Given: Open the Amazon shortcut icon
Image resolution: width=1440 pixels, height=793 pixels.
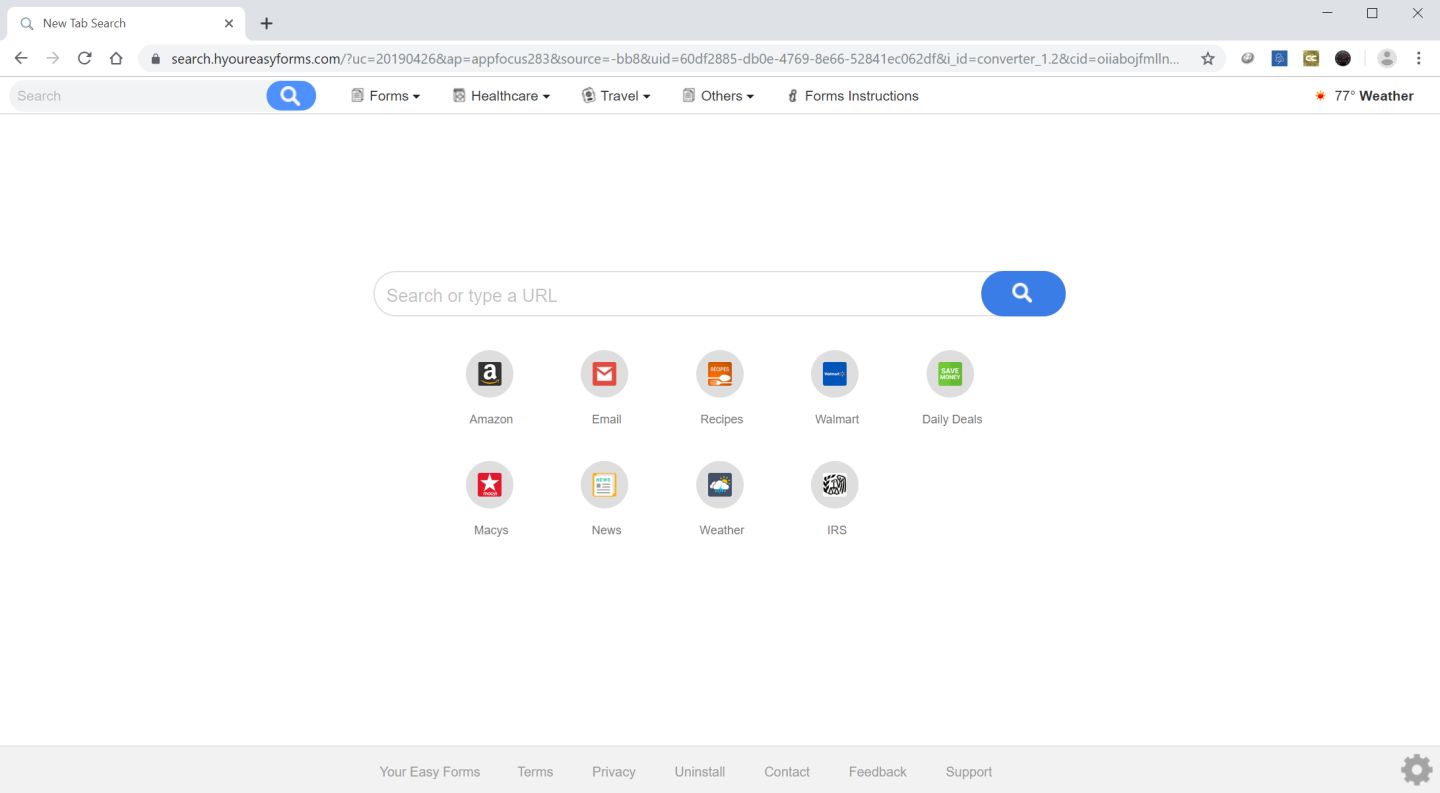Looking at the screenshot, I should tap(489, 374).
